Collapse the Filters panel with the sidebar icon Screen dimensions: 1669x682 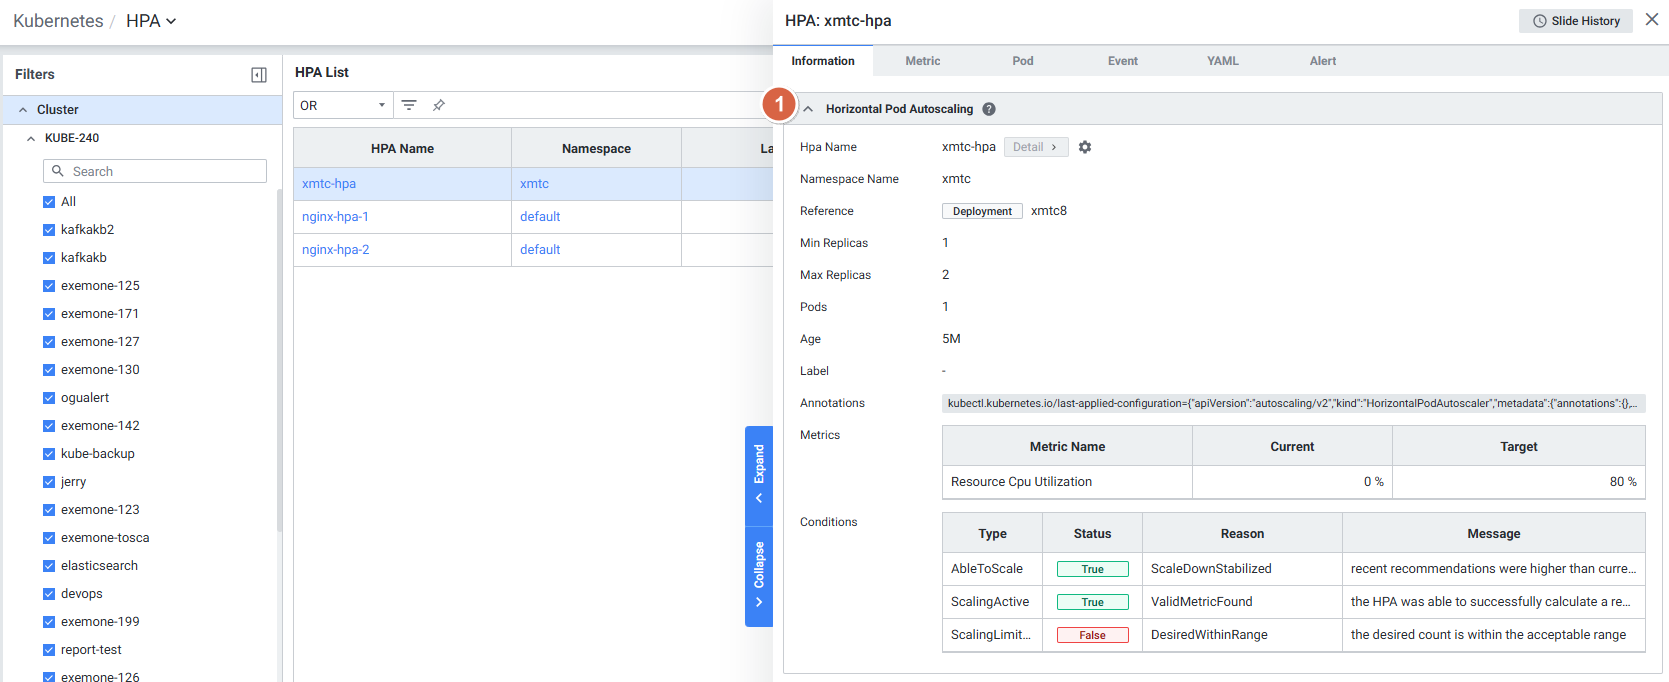point(259,75)
